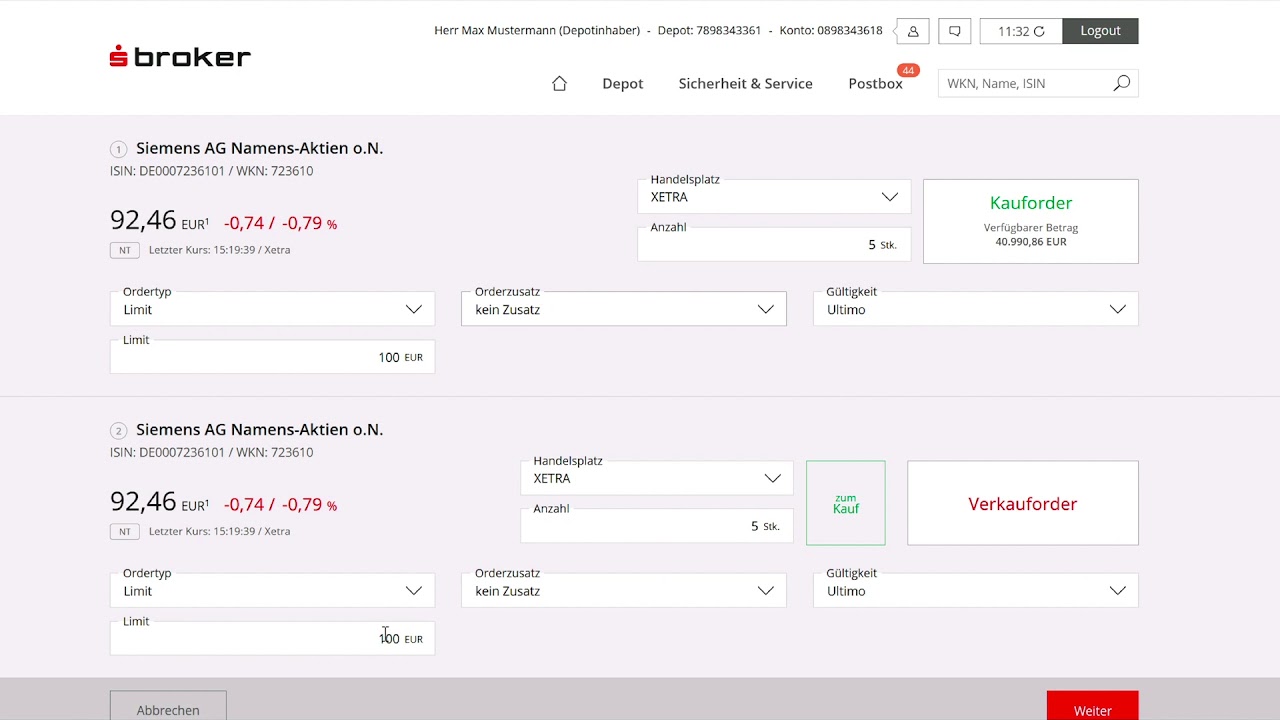
Task: Click Letzter Kurs 15:19:39 text in order 1
Action: [x=219, y=250]
